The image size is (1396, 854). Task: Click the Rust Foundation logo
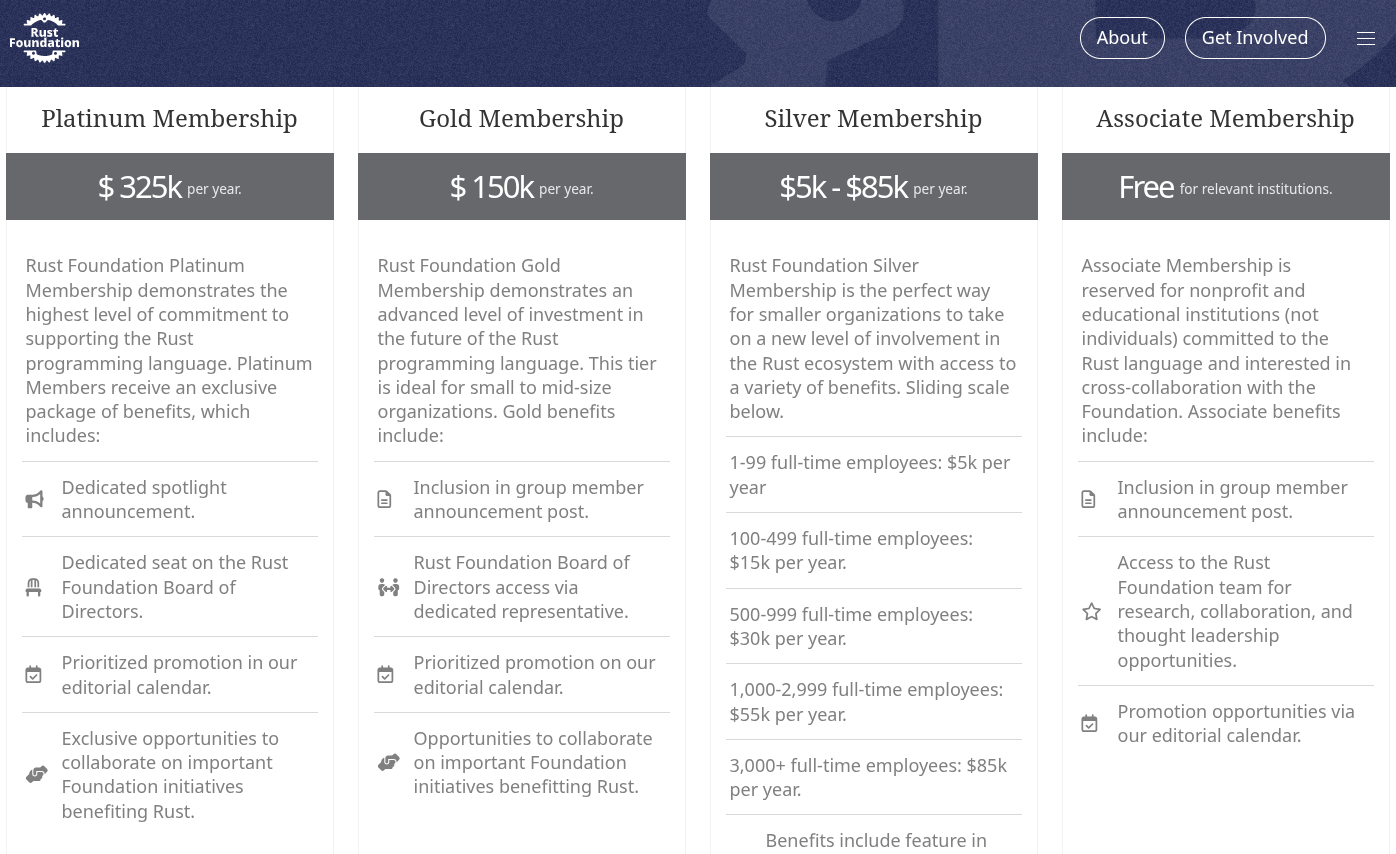point(44,37)
